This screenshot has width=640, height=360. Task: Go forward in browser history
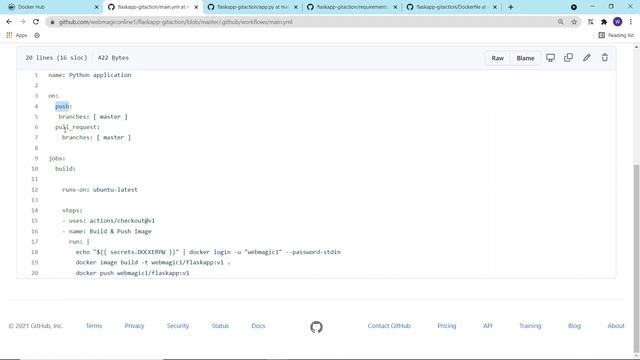point(22,22)
